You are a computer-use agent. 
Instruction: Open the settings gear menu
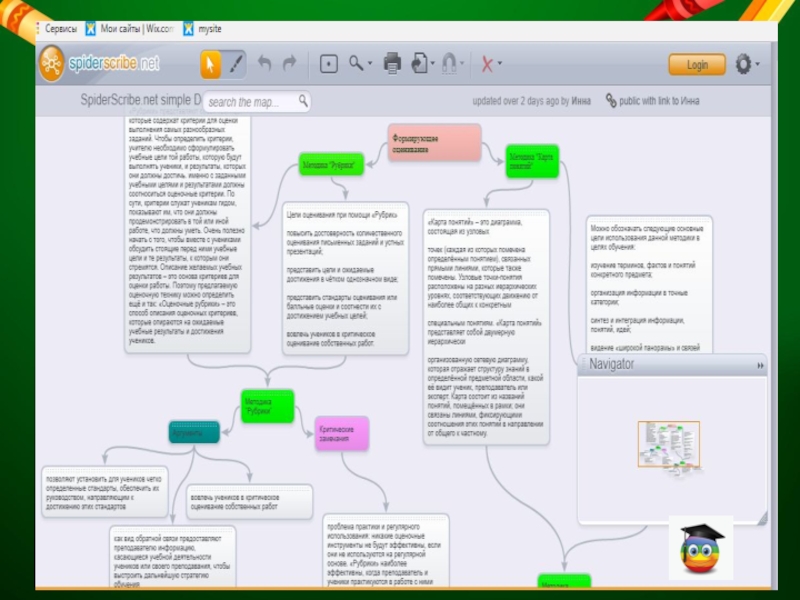pyautogui.click(x=746, y=64)
